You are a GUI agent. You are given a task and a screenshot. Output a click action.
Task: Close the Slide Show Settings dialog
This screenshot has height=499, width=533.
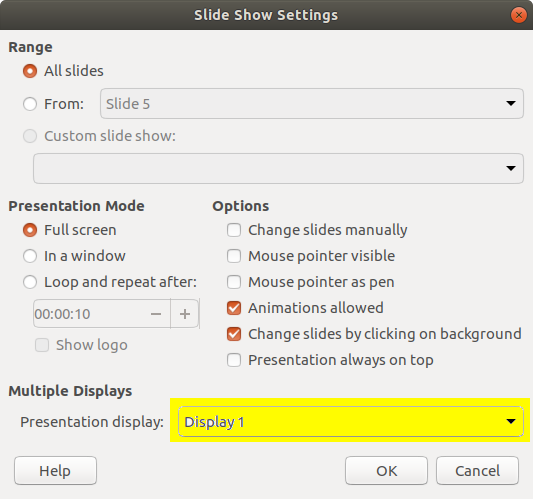(519, 15)
